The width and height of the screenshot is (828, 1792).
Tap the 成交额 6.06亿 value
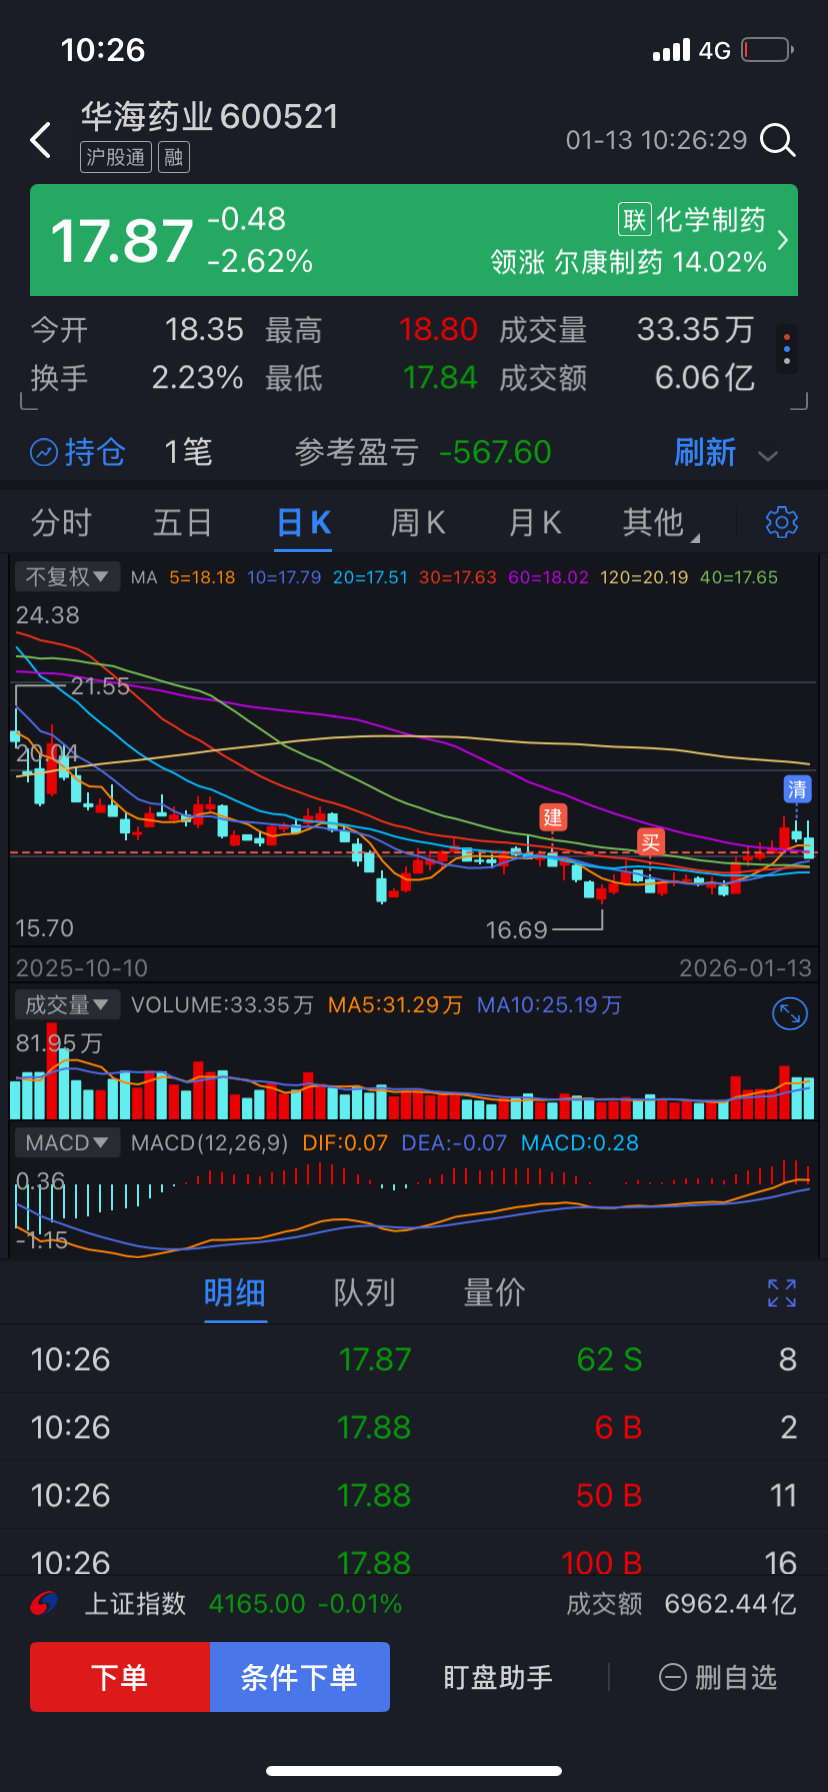[705, 377]
